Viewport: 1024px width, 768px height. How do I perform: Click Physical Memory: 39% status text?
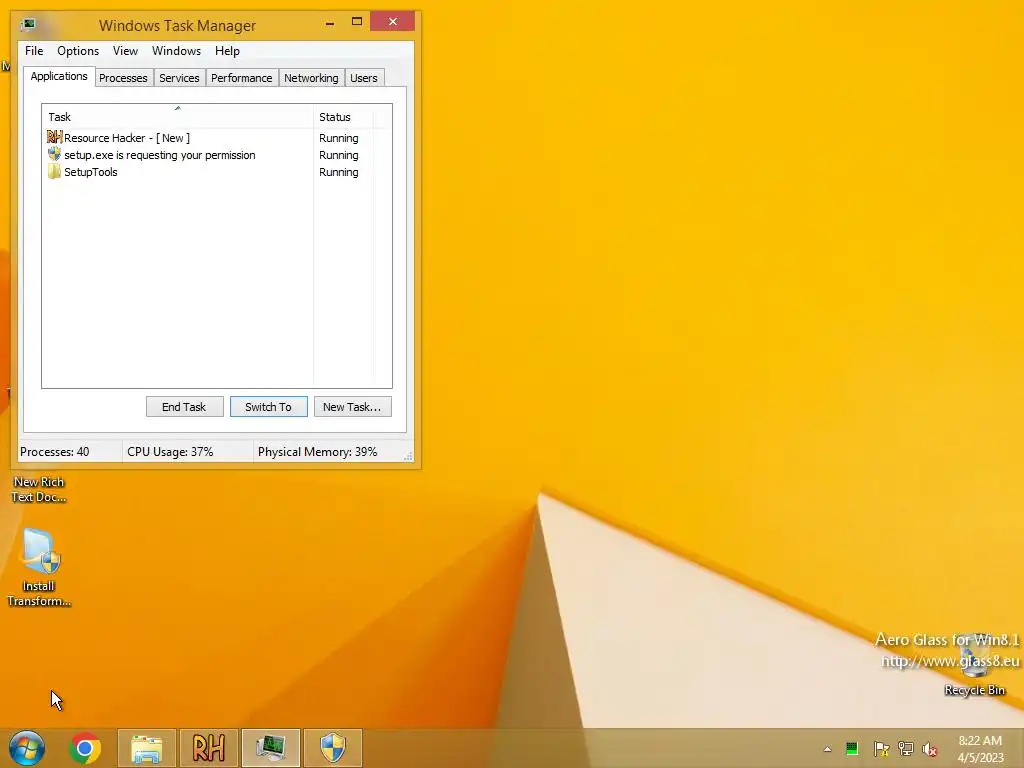pos(317,452)
